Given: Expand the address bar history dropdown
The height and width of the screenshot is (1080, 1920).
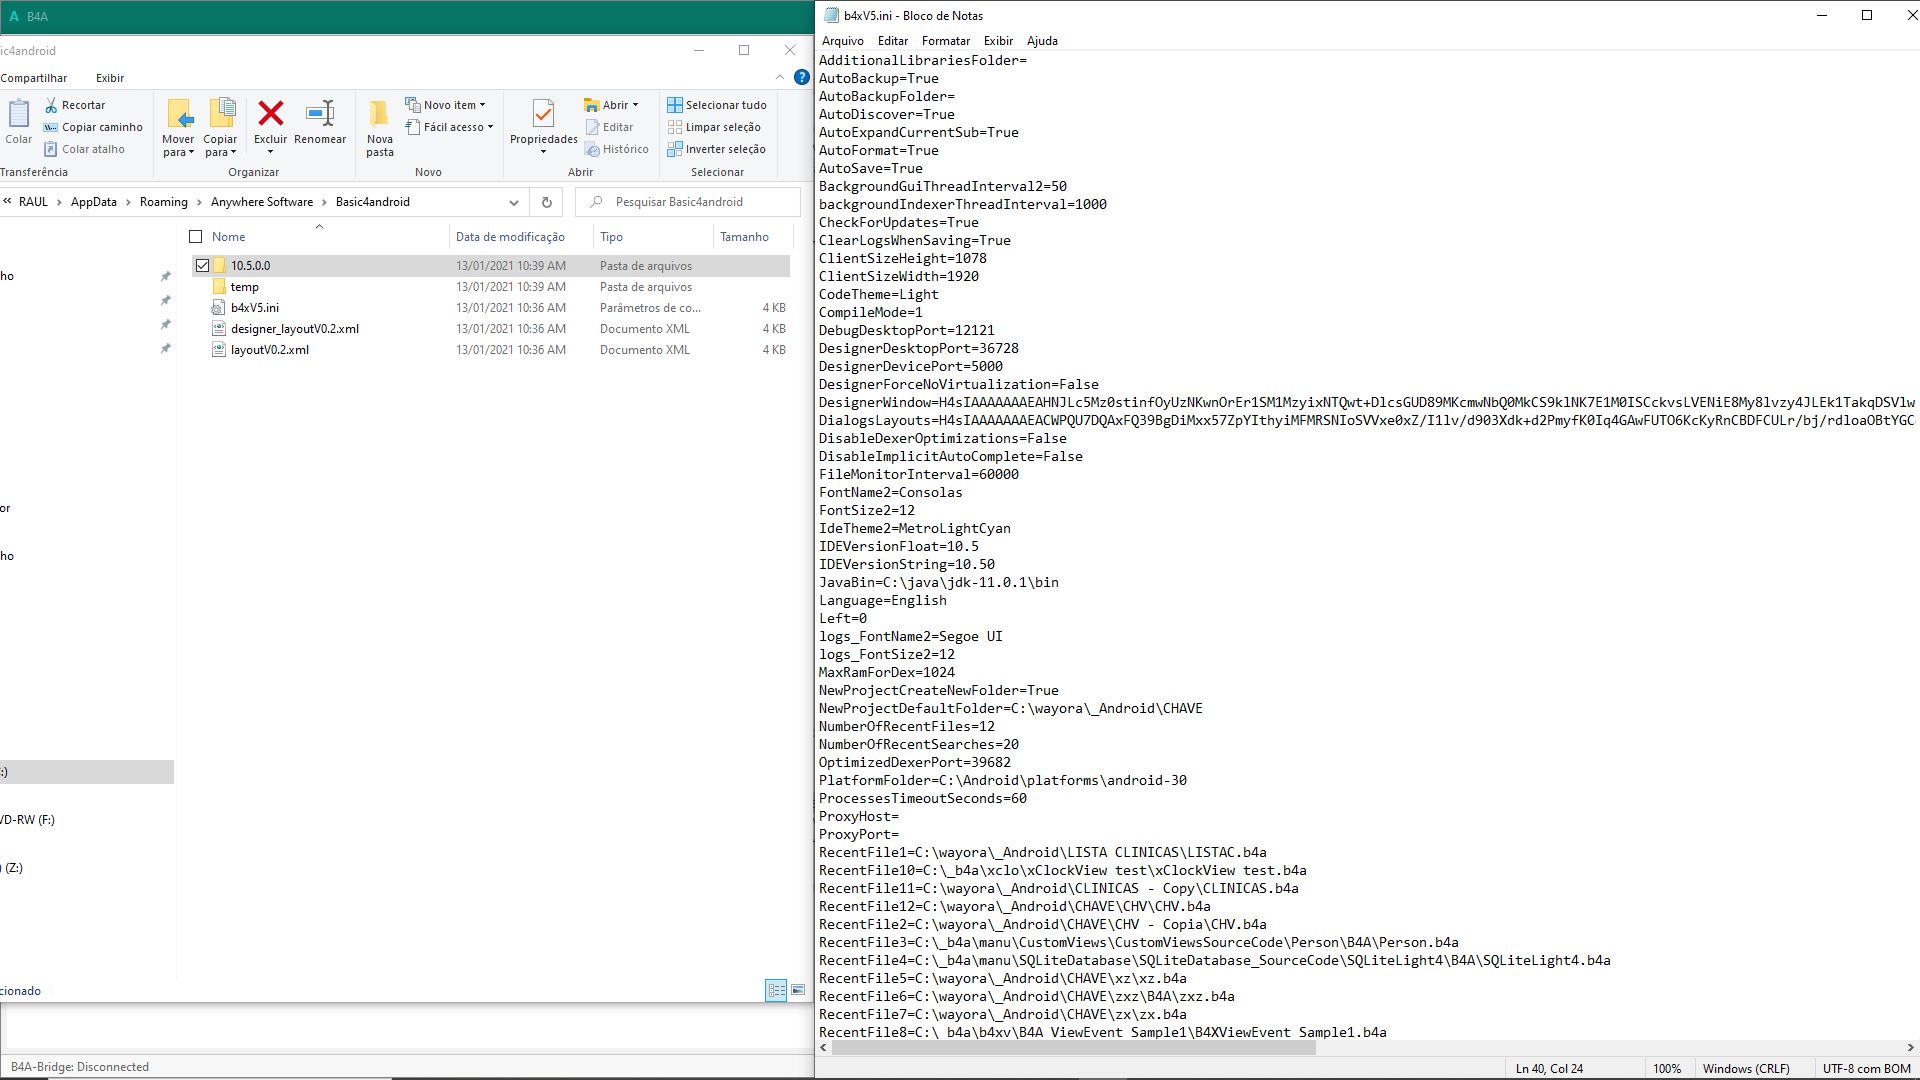Looking at the screenshot, I should point(514,202).
